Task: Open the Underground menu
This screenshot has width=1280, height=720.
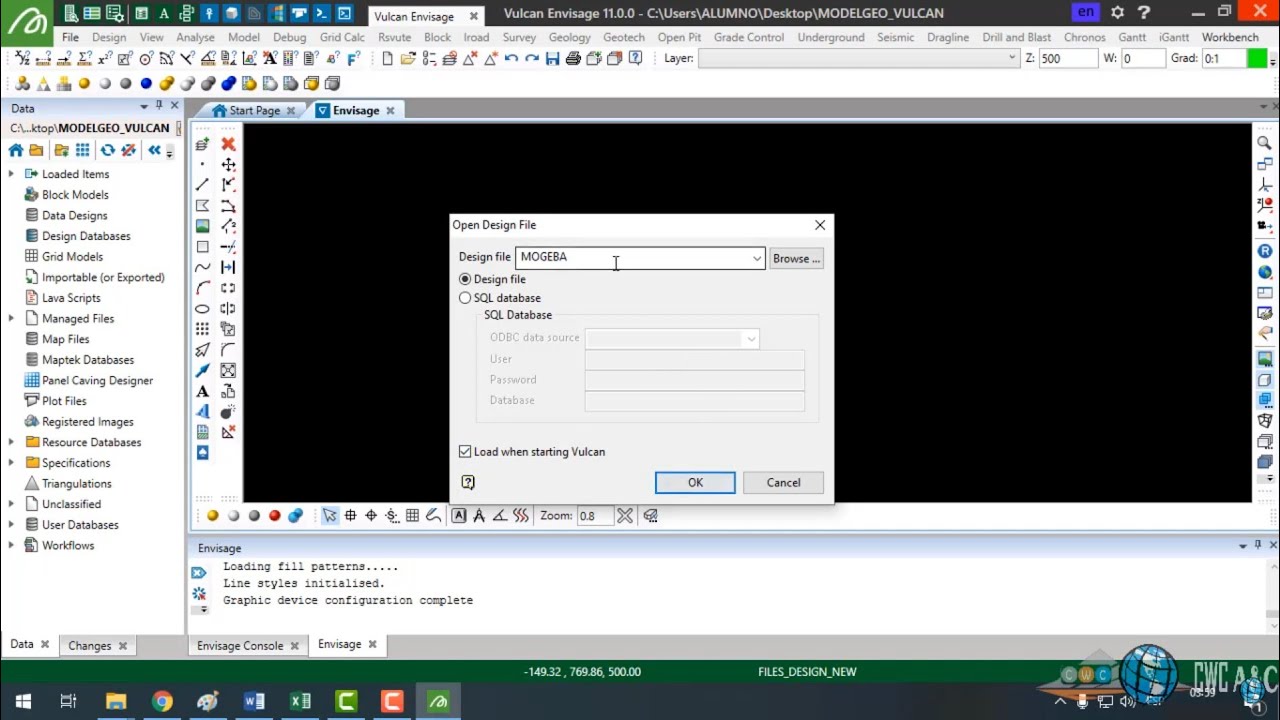Action: tap(831, 37)
